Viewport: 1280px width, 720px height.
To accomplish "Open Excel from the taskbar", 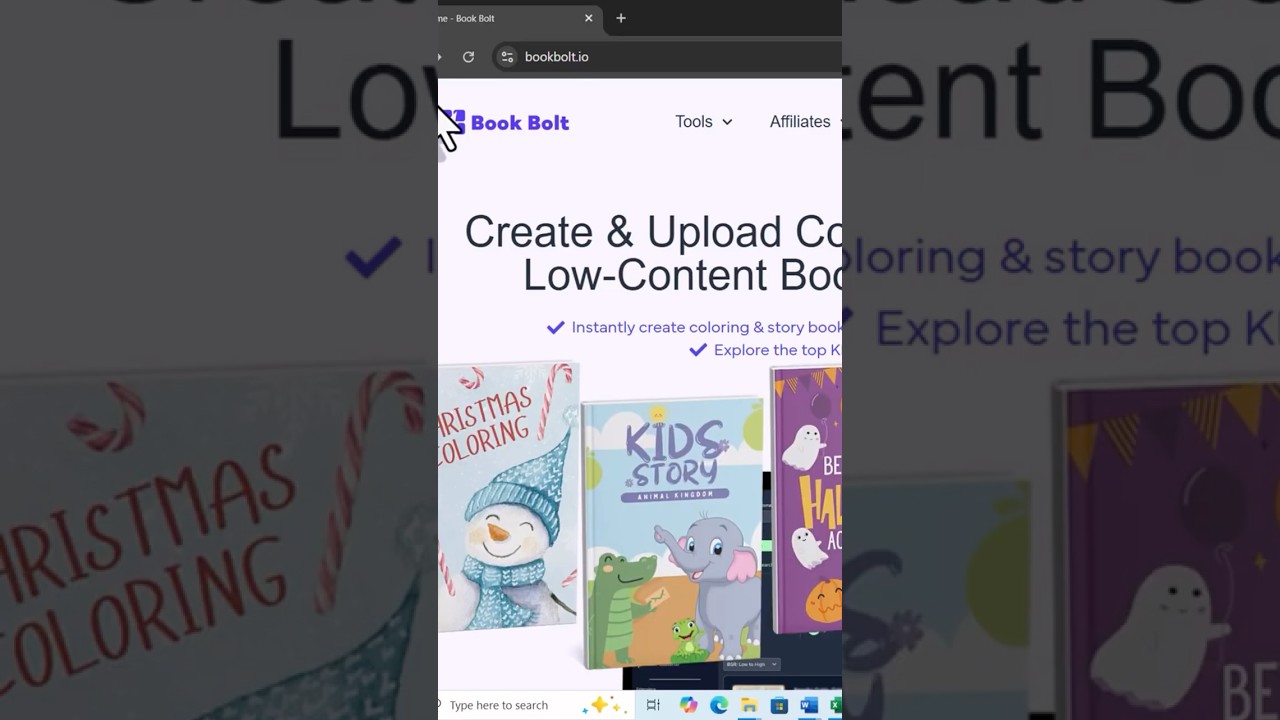I will click(835, 706).
